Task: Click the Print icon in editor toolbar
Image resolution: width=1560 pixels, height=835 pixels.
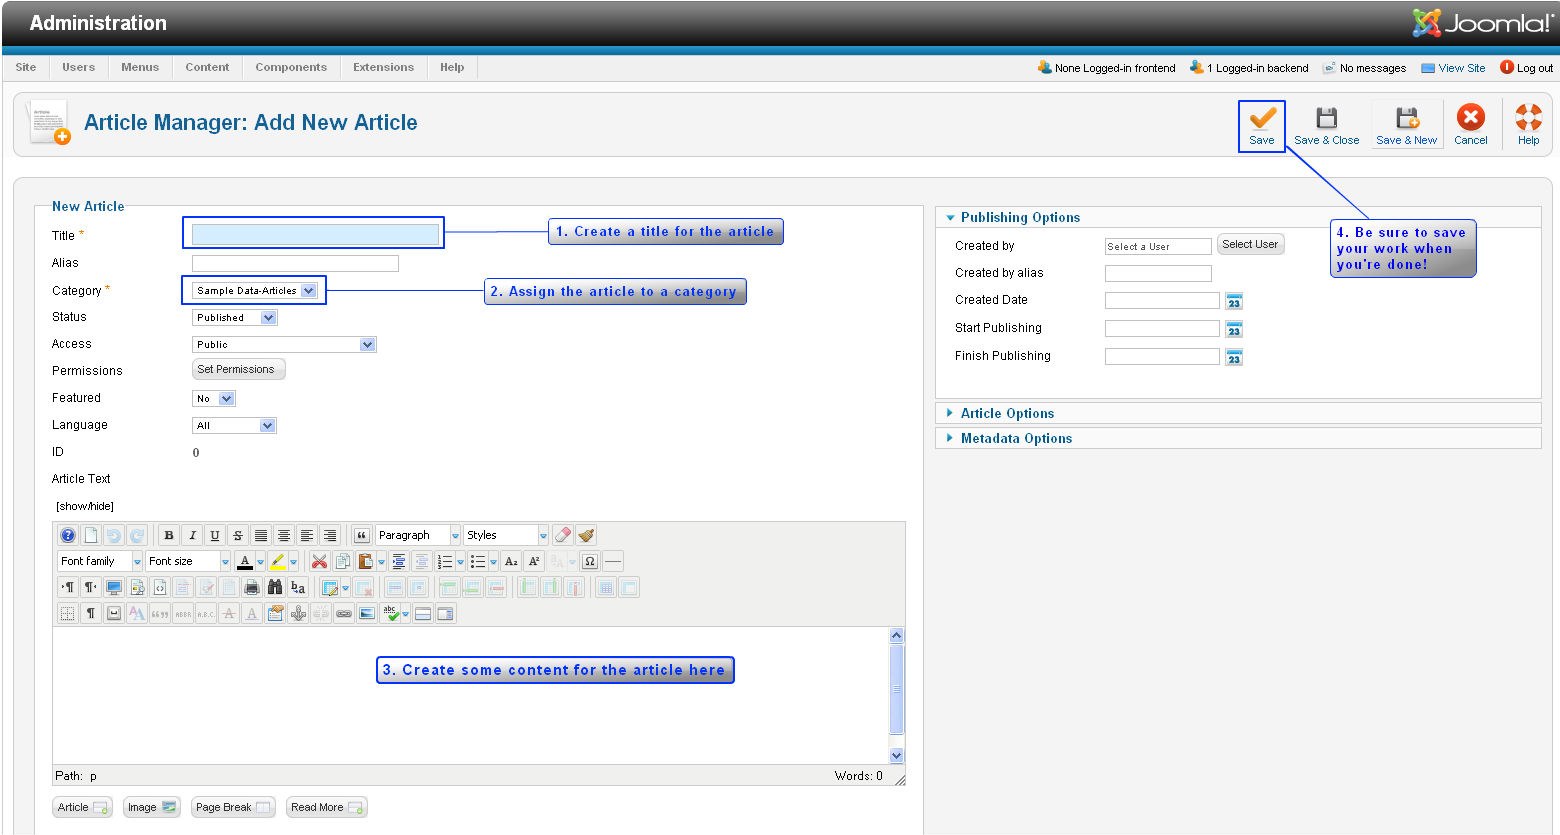Action: coord(252,587)
